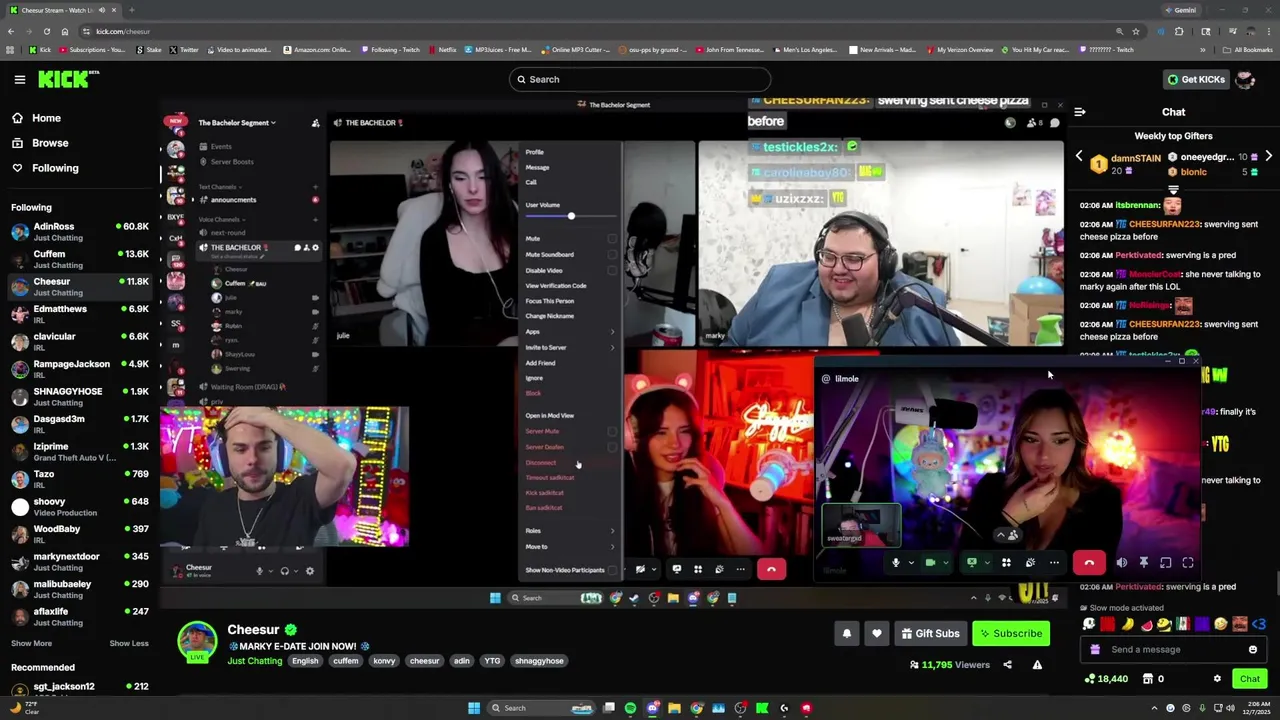Open emoji picker in message box
This screenshot has height=720, width=1280.
coord(1253,650)
